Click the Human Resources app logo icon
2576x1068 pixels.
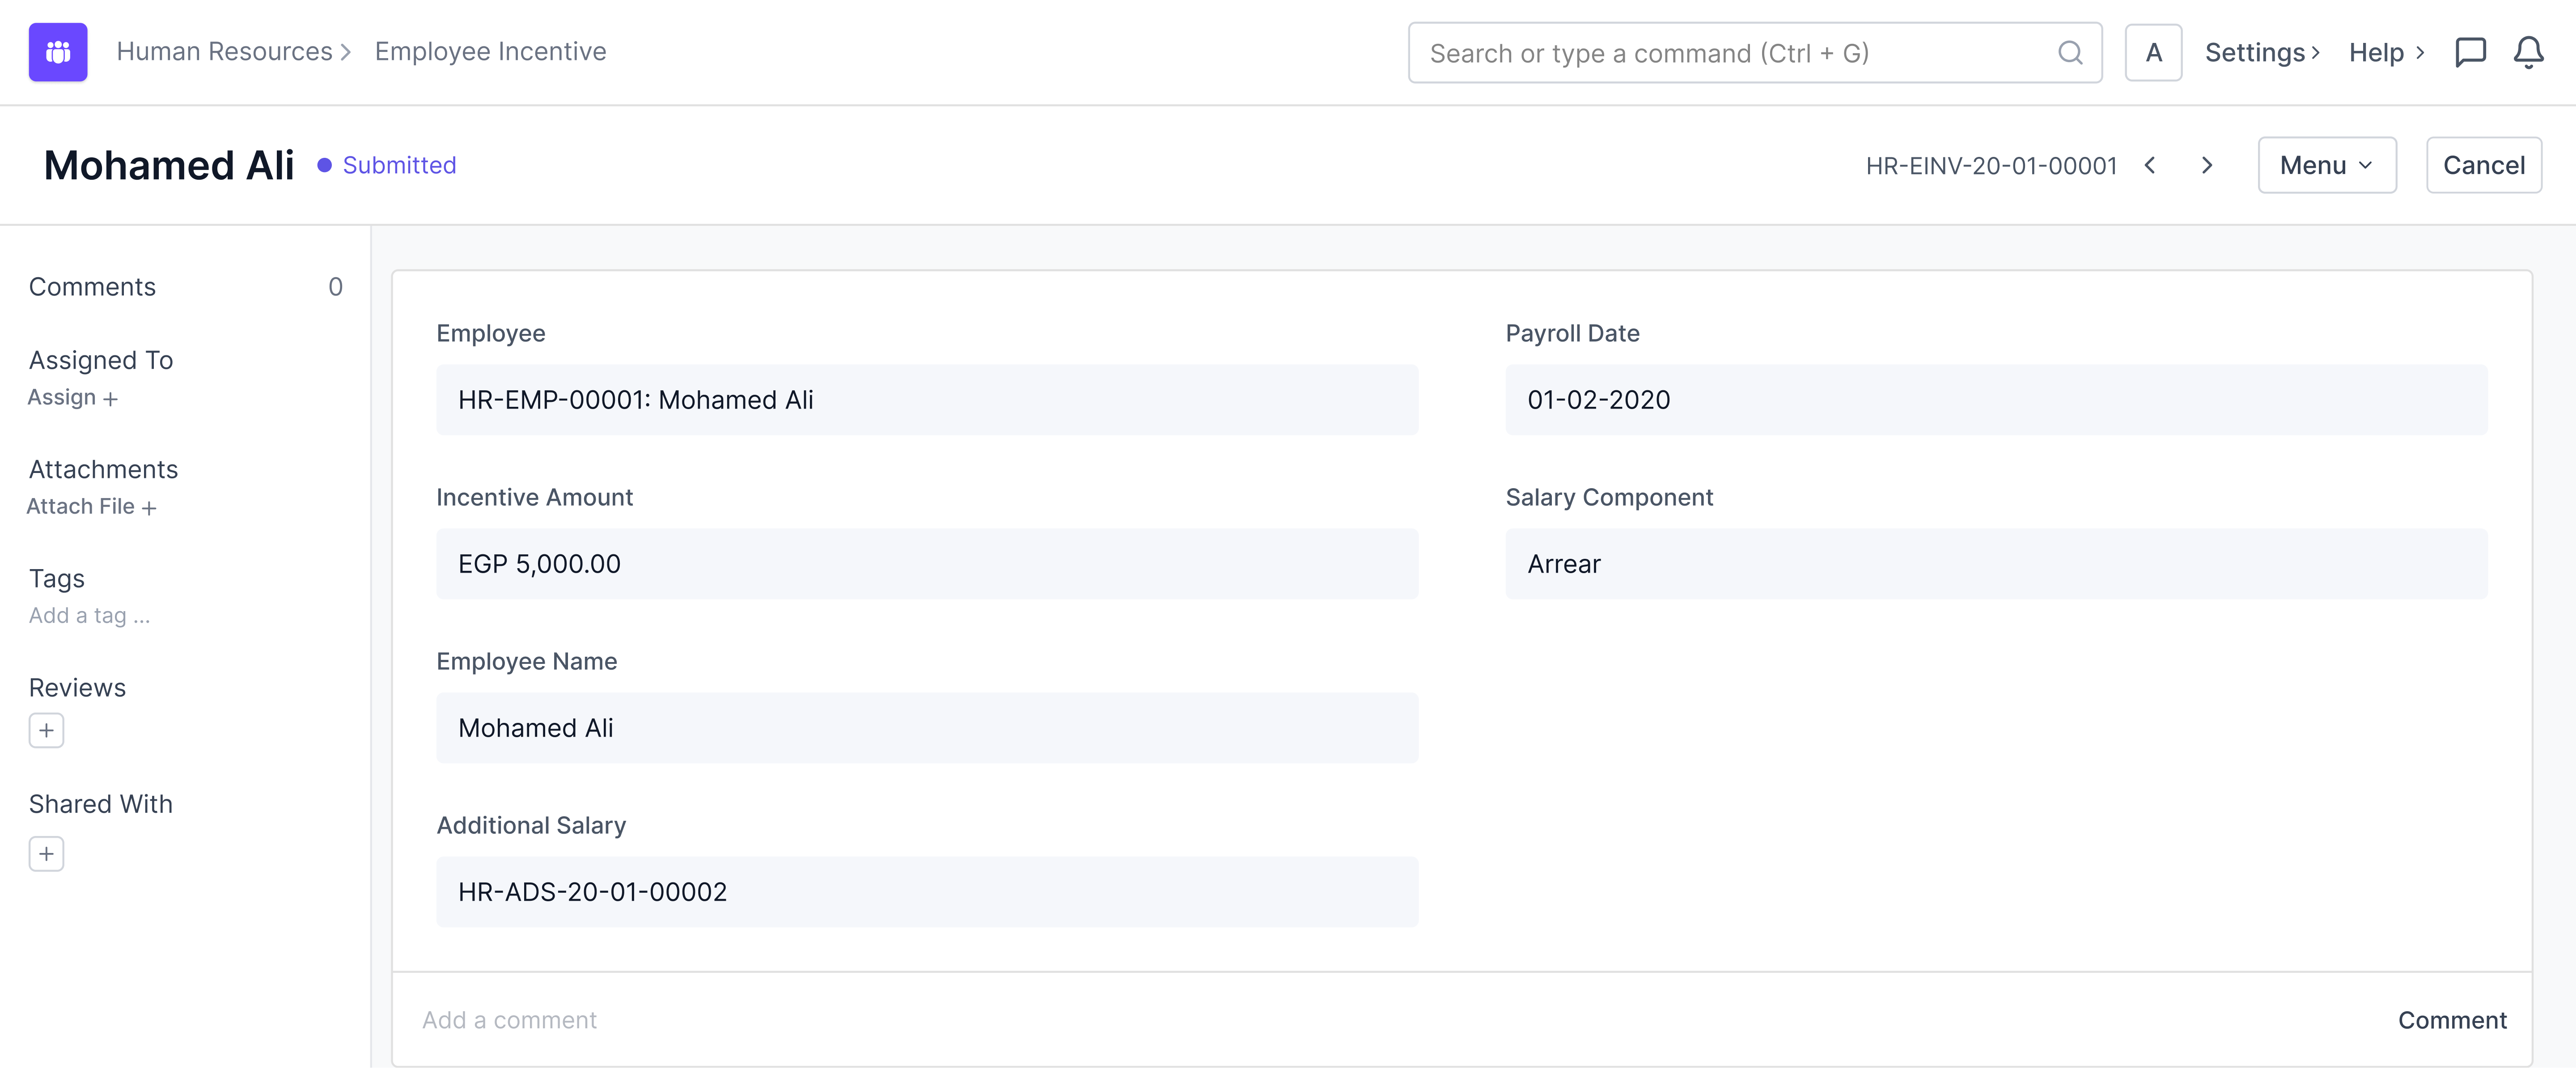(58, 52)
